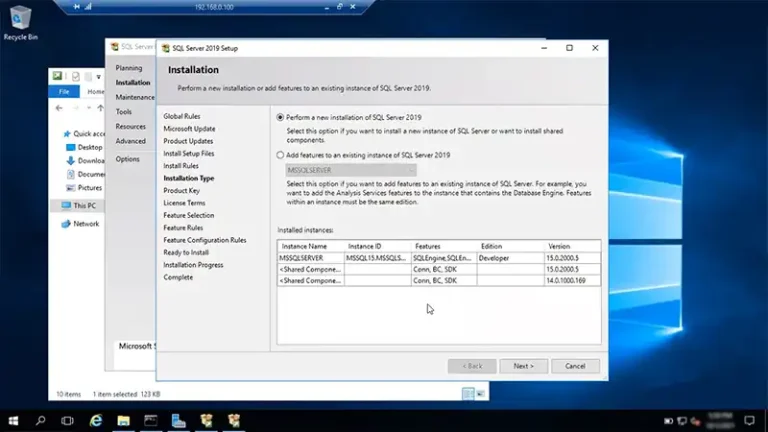Go back with Explorer's back arrow
This screenshot has height=432, width=768.
59,108
